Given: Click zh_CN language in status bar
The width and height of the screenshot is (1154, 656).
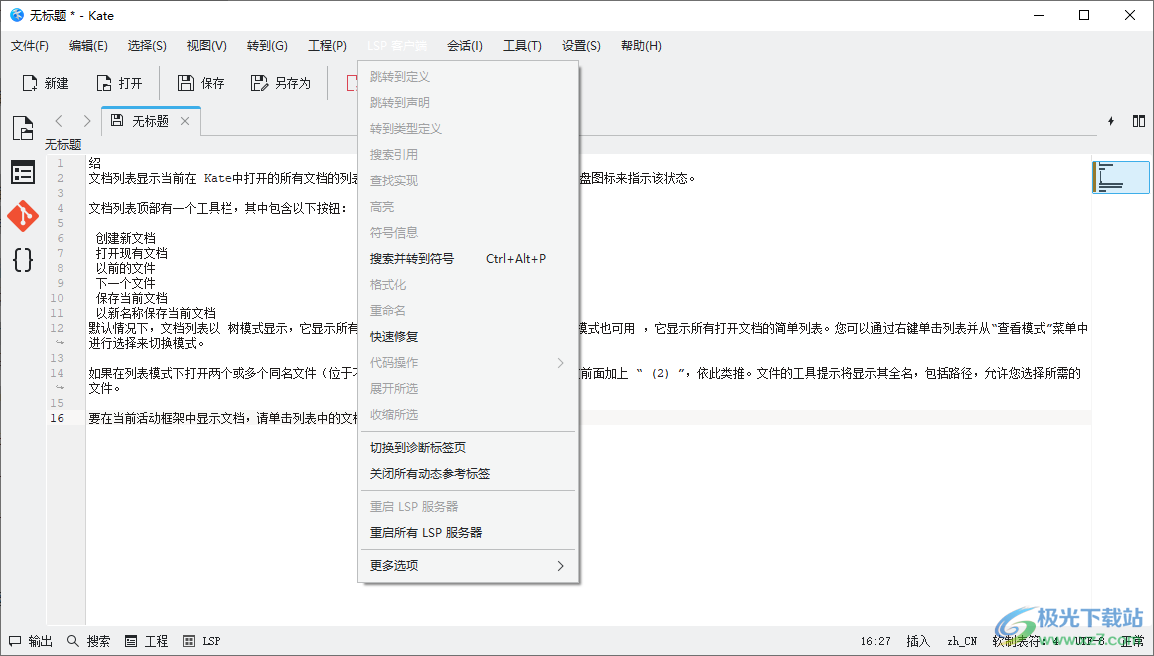Looking at the screenshot, I should (x=962, y=641).
